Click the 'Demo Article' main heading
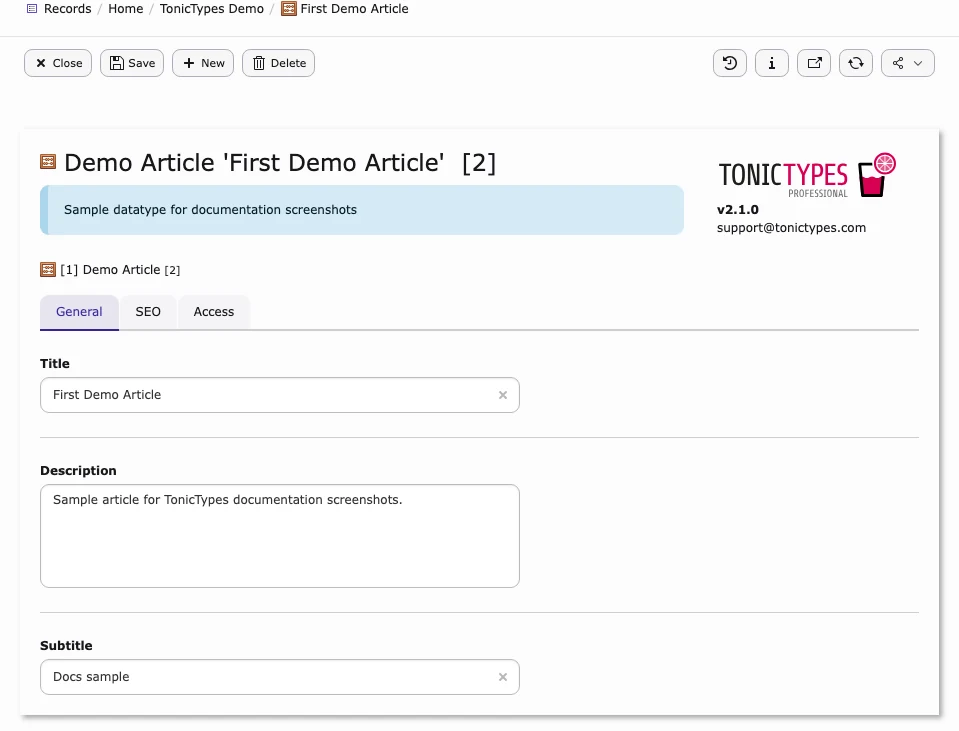The image size is (959, 731). click(280, 163)
